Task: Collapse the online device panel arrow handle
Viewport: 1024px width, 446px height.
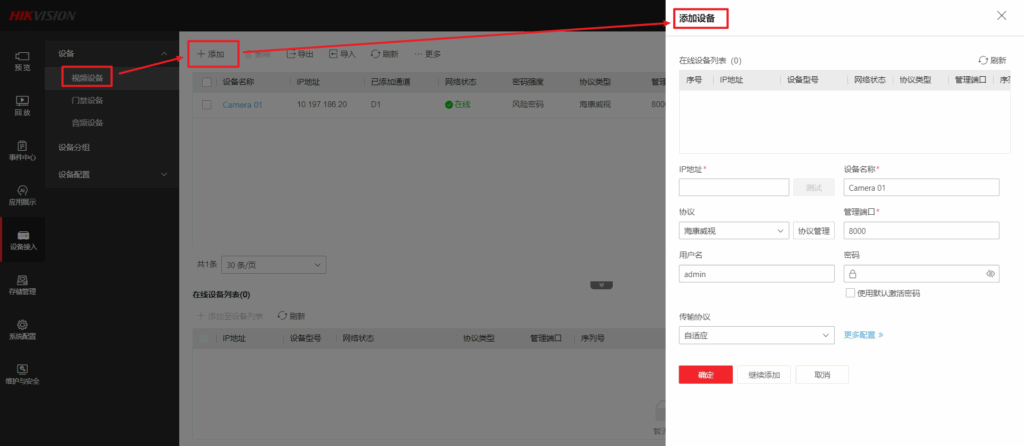Action: coord(601,285)
